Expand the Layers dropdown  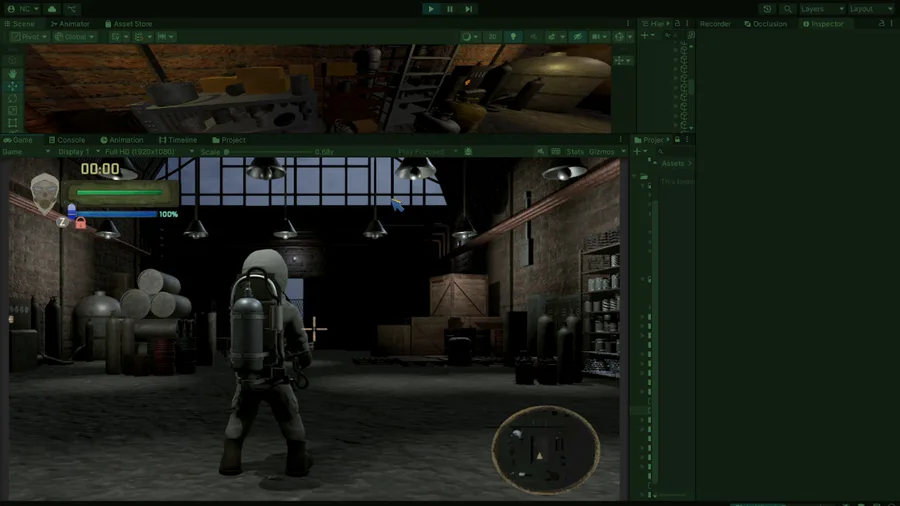822,9
